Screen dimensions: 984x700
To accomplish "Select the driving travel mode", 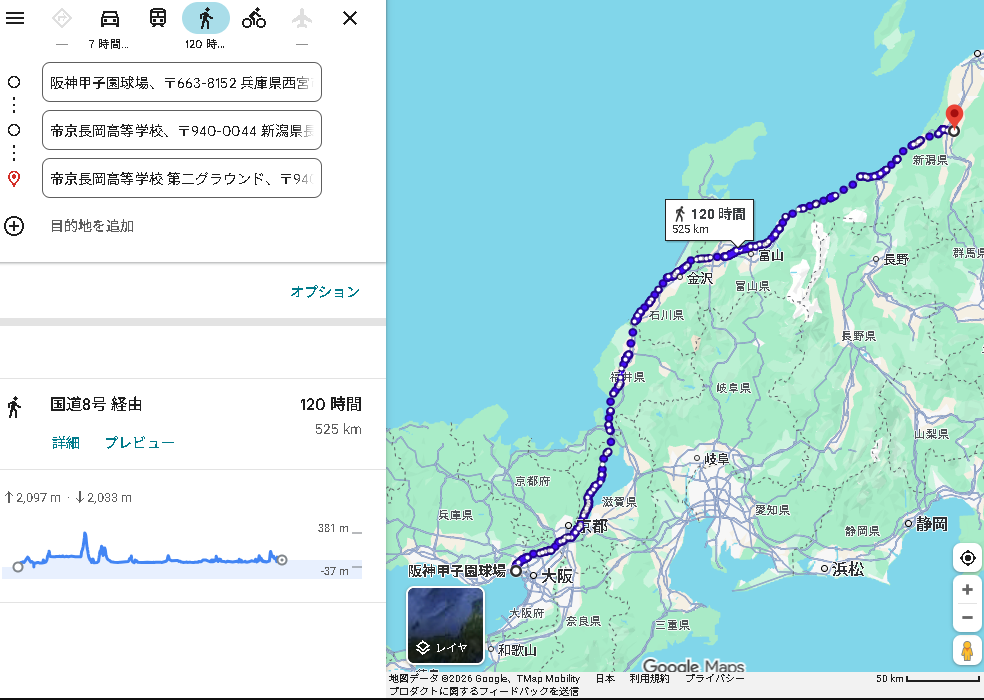I will 110,18.
